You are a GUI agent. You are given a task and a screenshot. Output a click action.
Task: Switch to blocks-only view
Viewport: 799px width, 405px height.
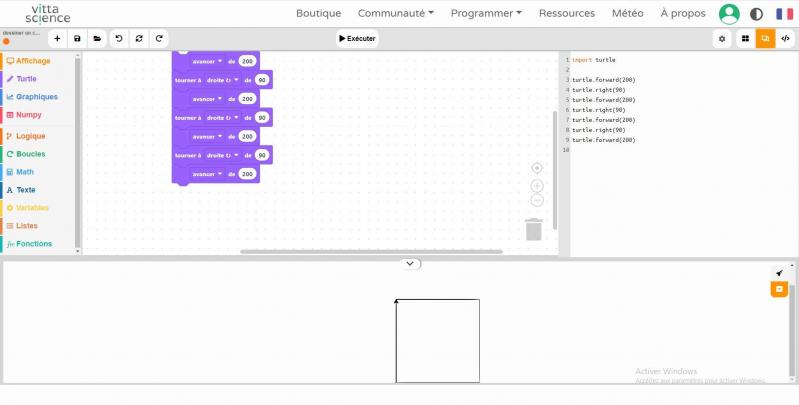click(x=745, y=38)
